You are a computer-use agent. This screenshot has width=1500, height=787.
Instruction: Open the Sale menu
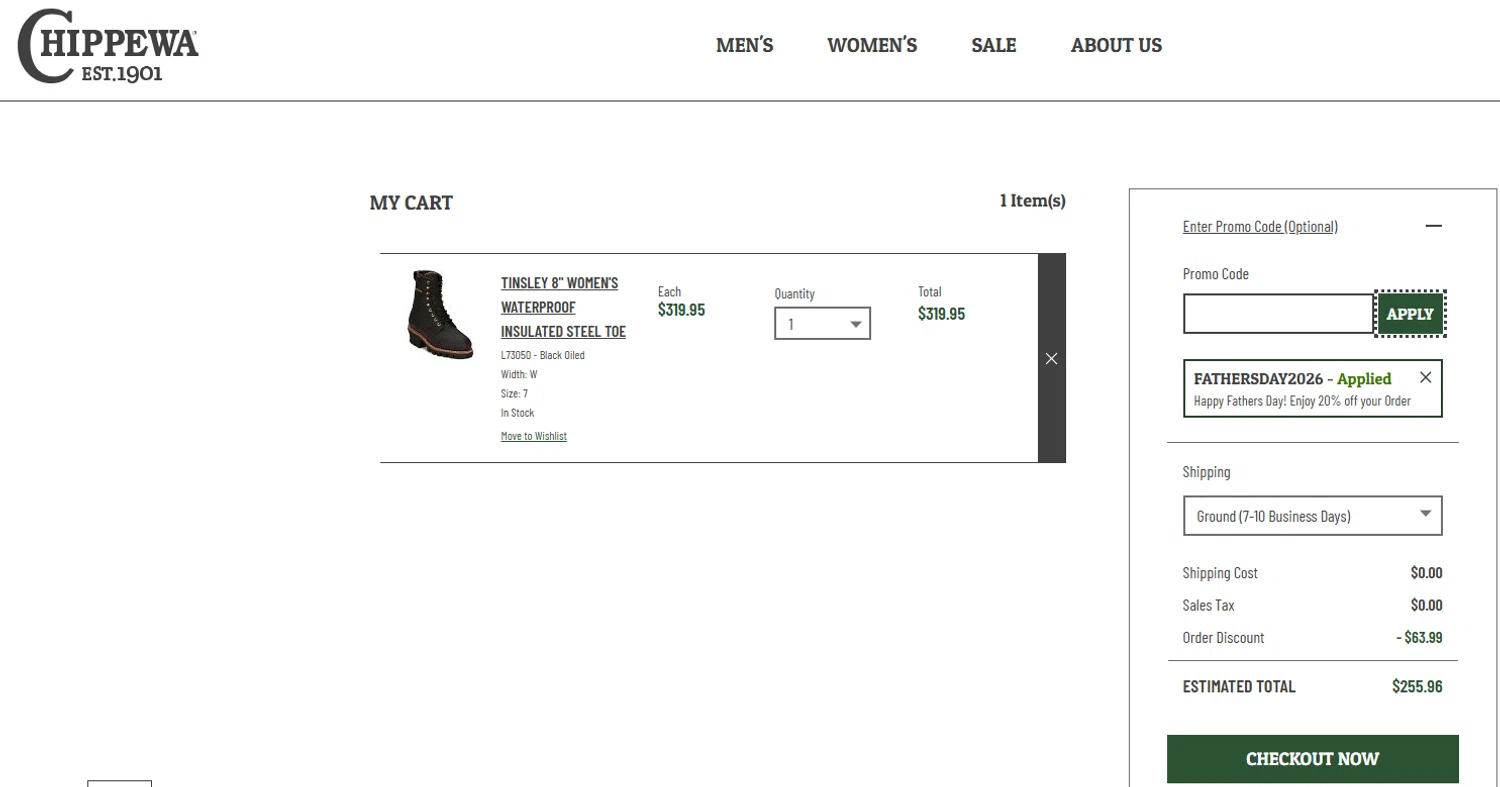[x=993, y=45]
